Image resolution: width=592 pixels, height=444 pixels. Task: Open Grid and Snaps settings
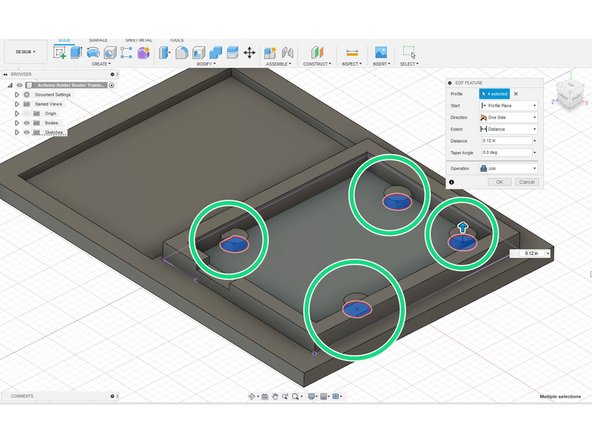click(324, 396)
